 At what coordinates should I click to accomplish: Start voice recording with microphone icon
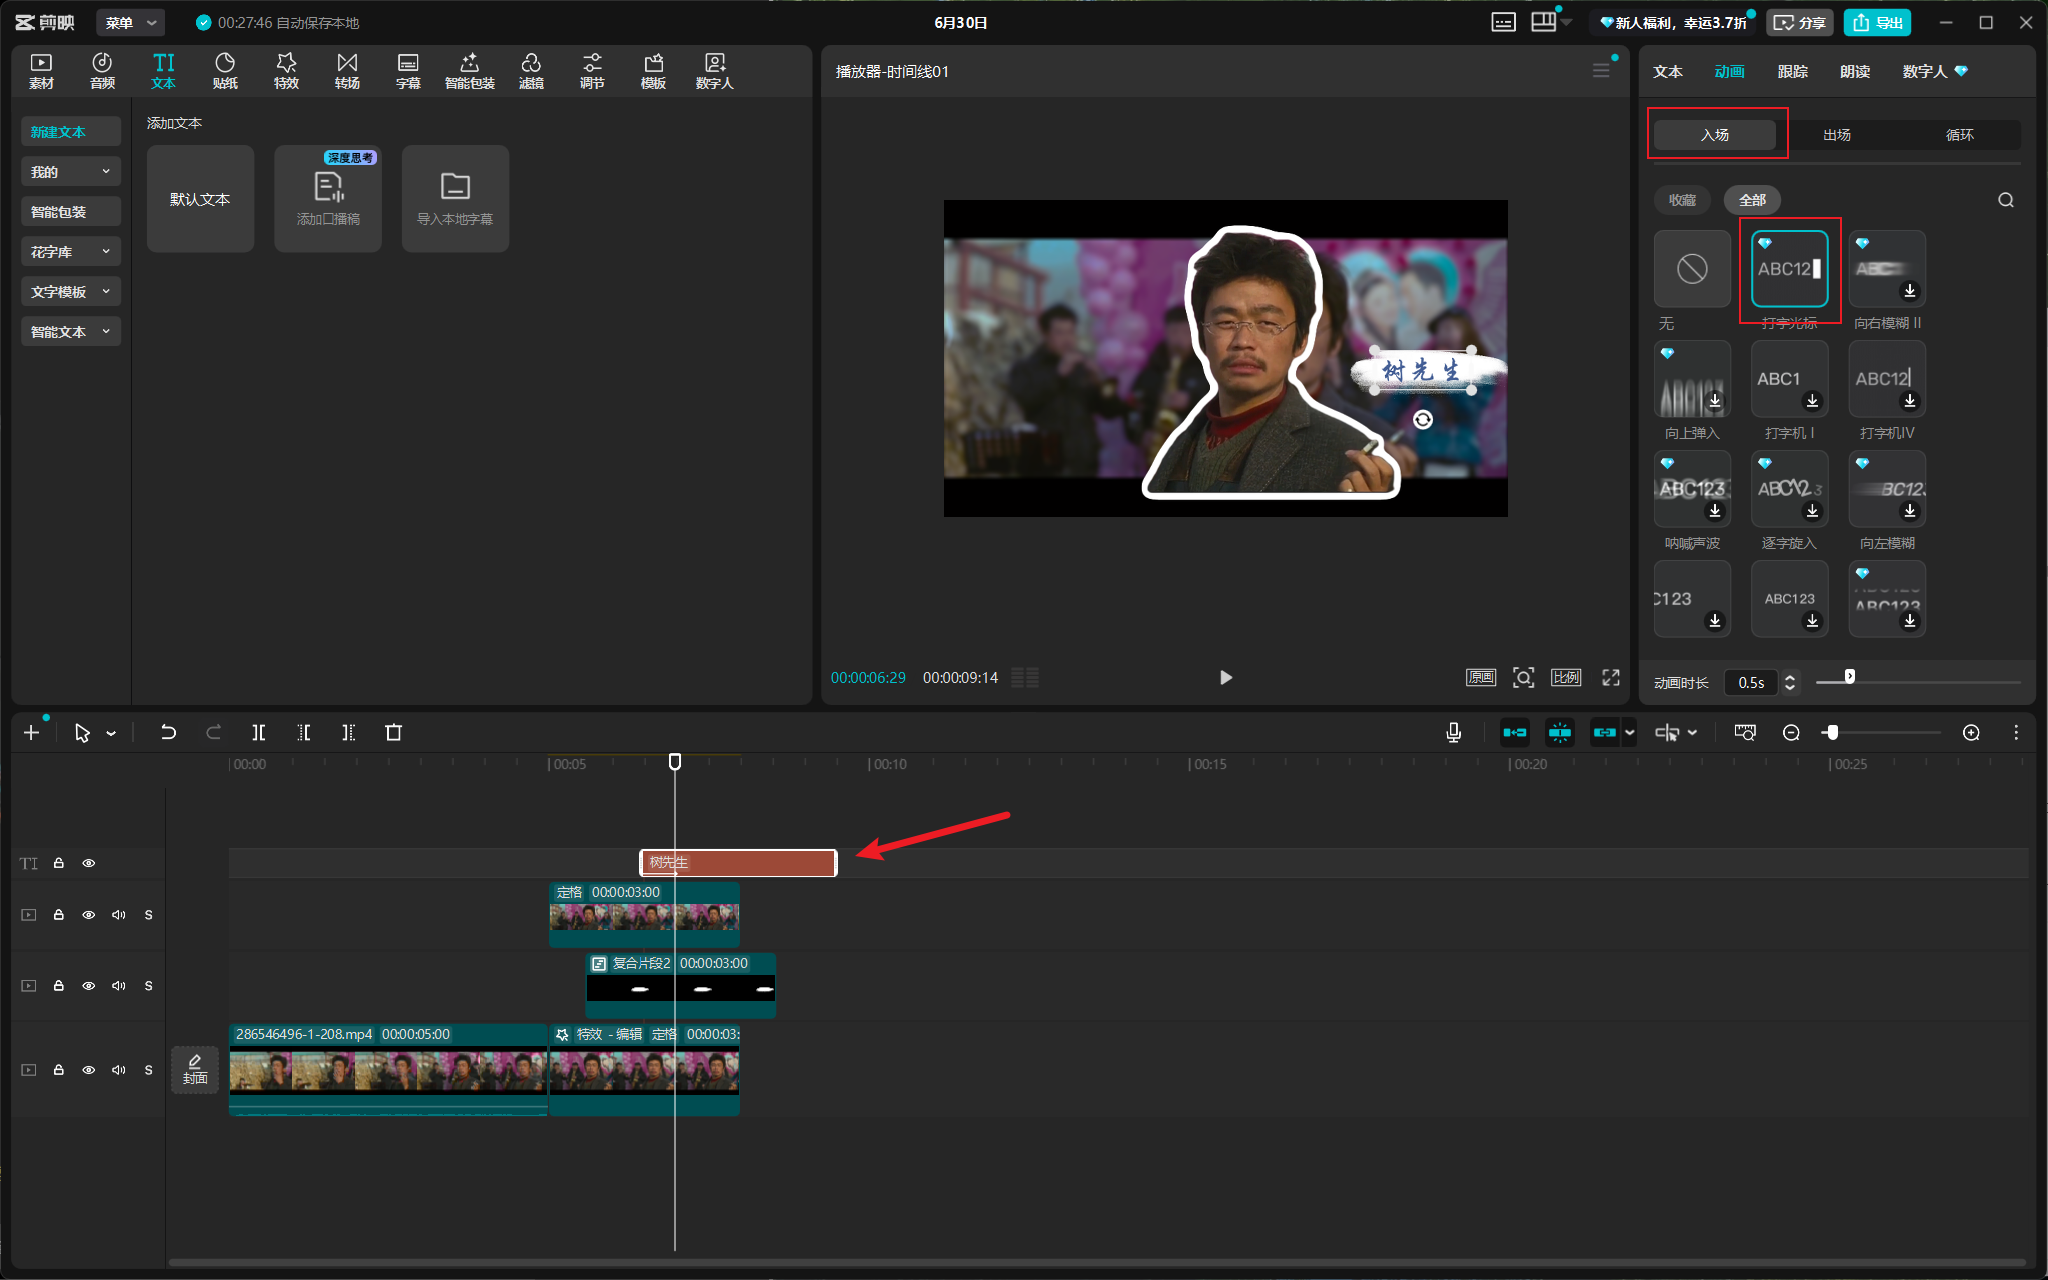[x=1454, y=733]
